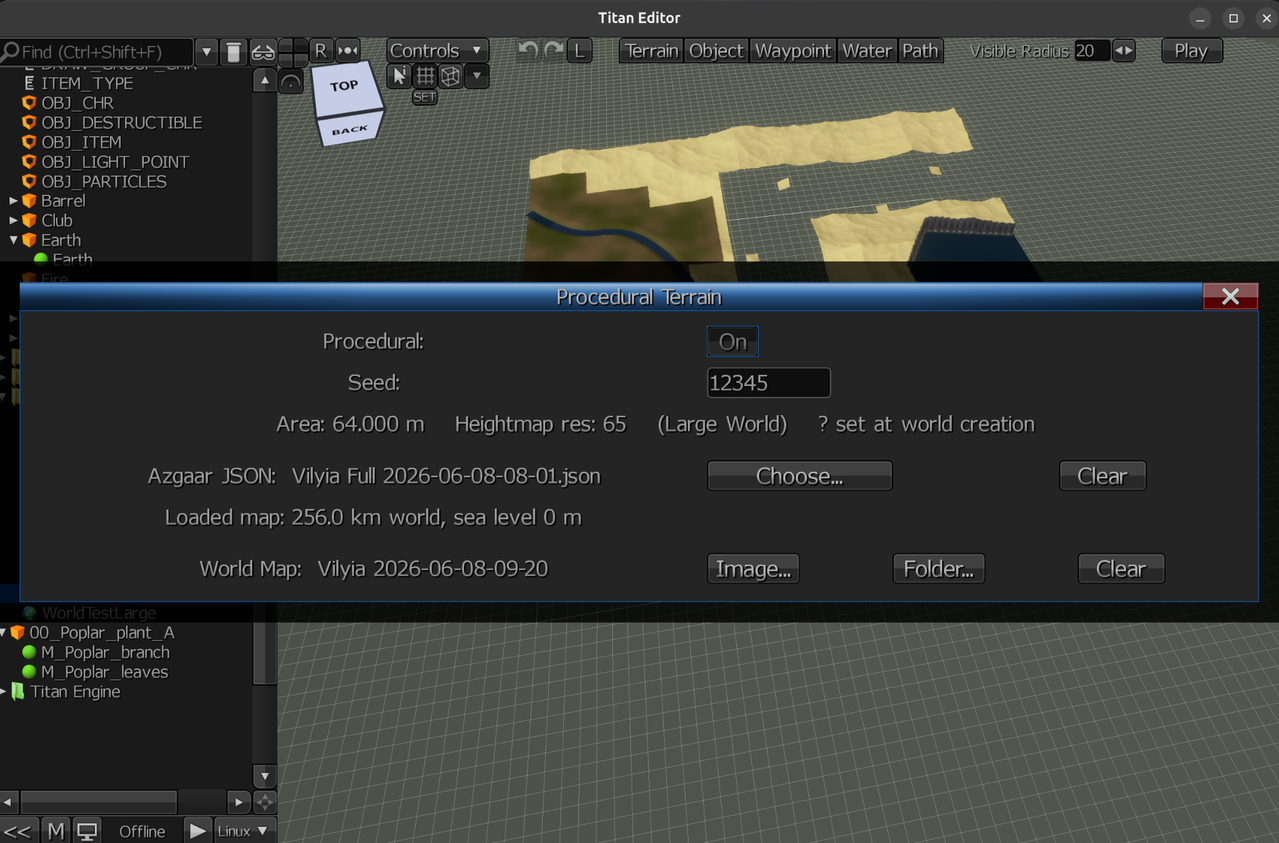Click the orange cube icon of Barrel
This screenshot has height=843, width=1279.
pyautogui.click(x=29, y=201)
